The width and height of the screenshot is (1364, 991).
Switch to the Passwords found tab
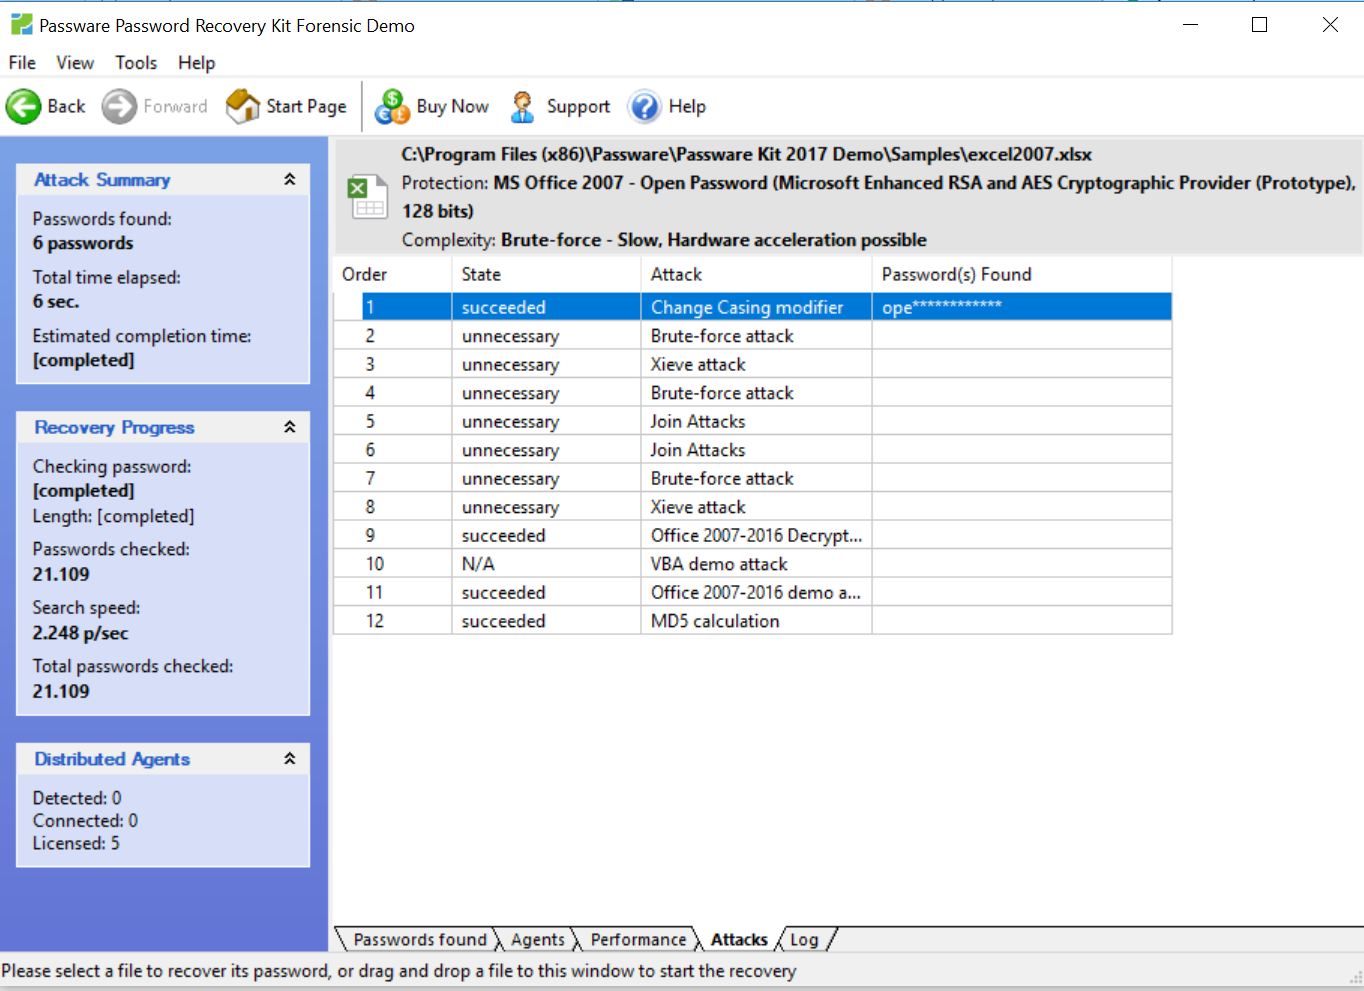(x=419, y=939)
